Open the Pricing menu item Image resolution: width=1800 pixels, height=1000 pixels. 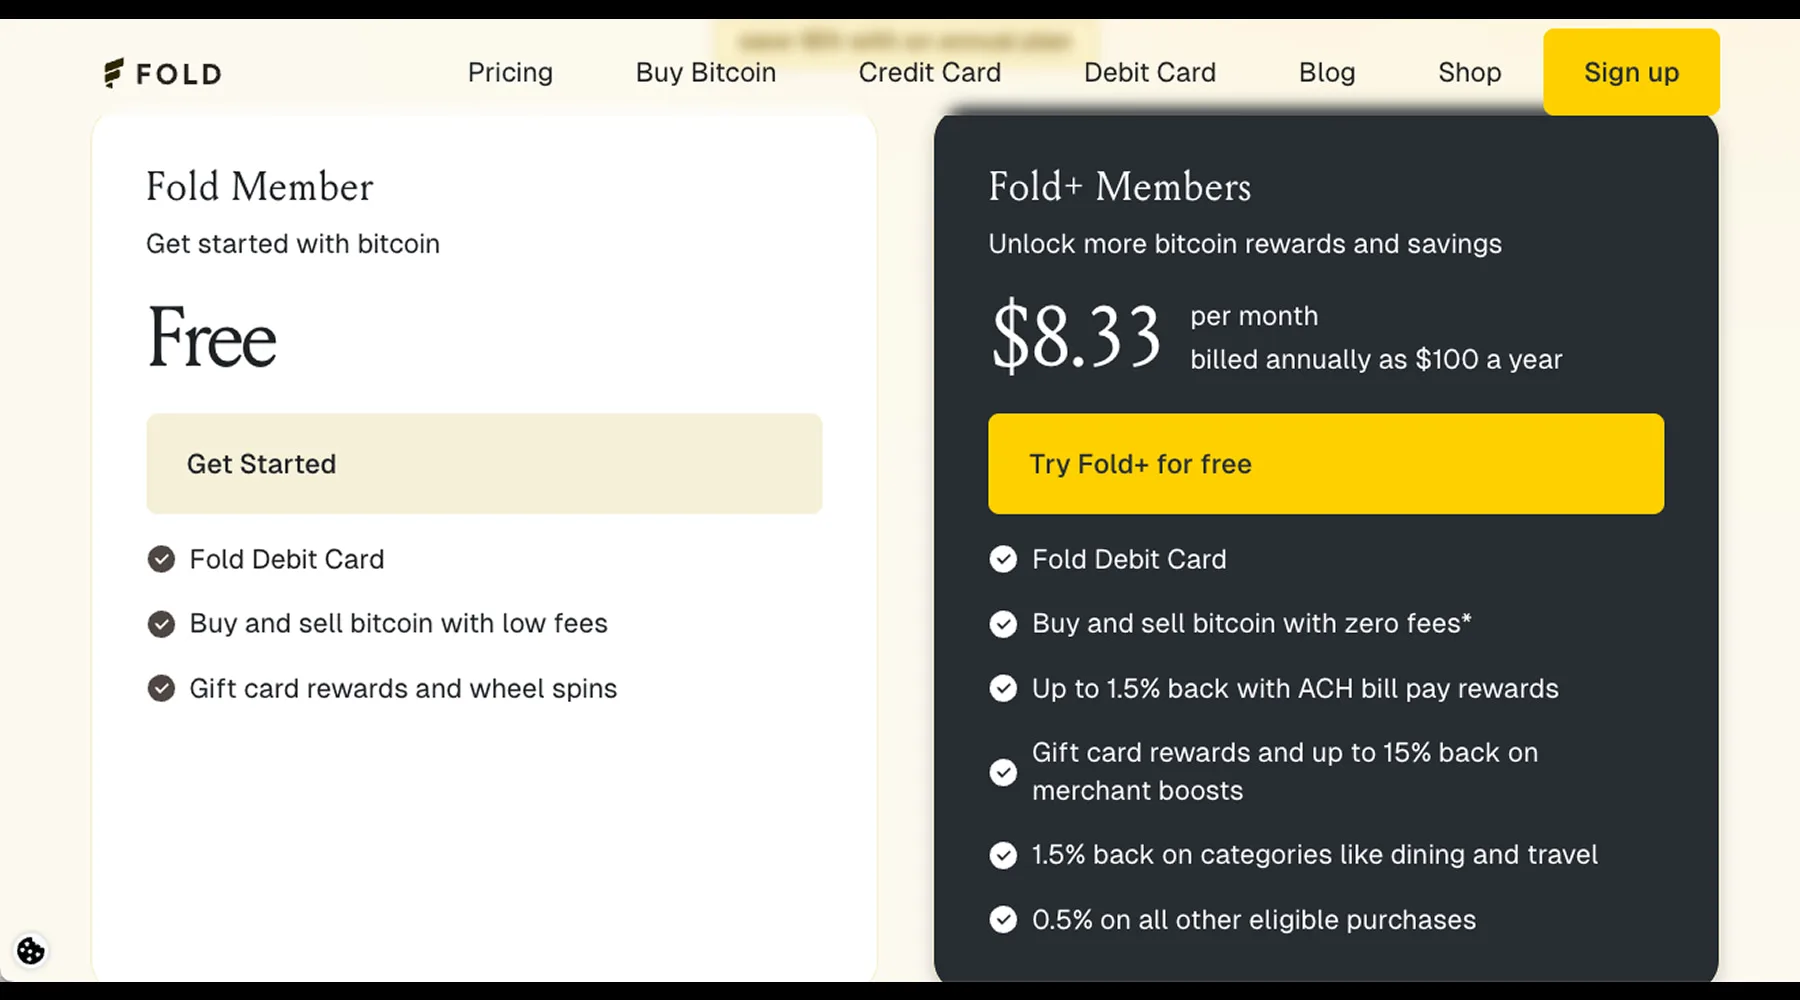click(510, 73)
